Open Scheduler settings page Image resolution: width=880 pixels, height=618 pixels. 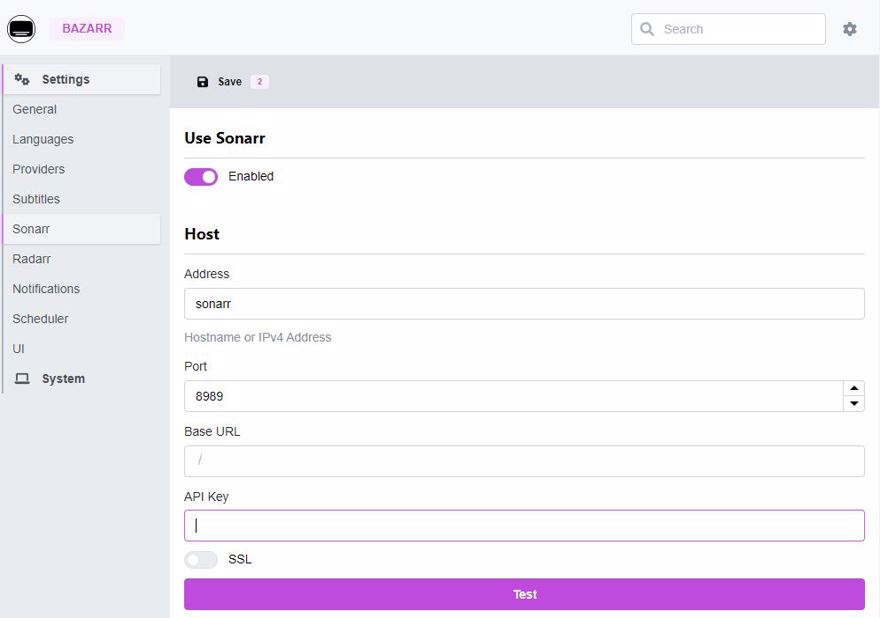40,319
